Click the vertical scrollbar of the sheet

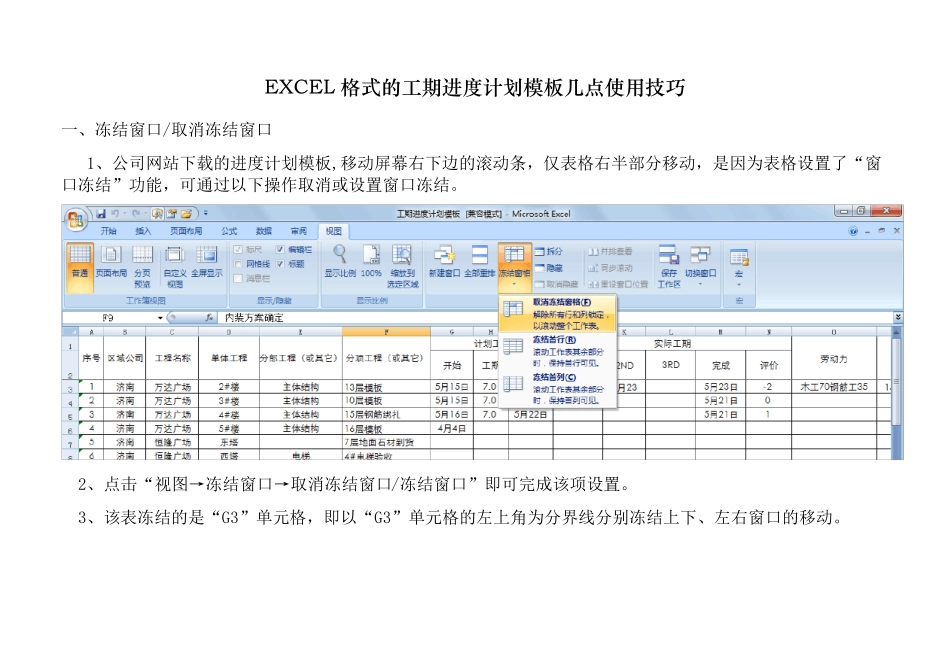(897, 393)
